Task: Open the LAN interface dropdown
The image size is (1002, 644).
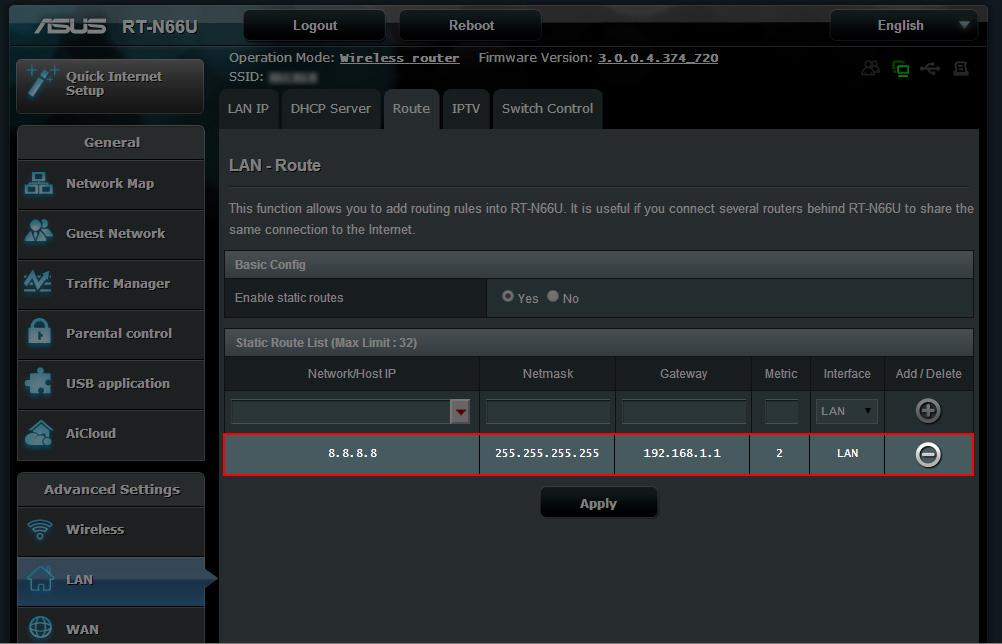Action: [846, 411]
